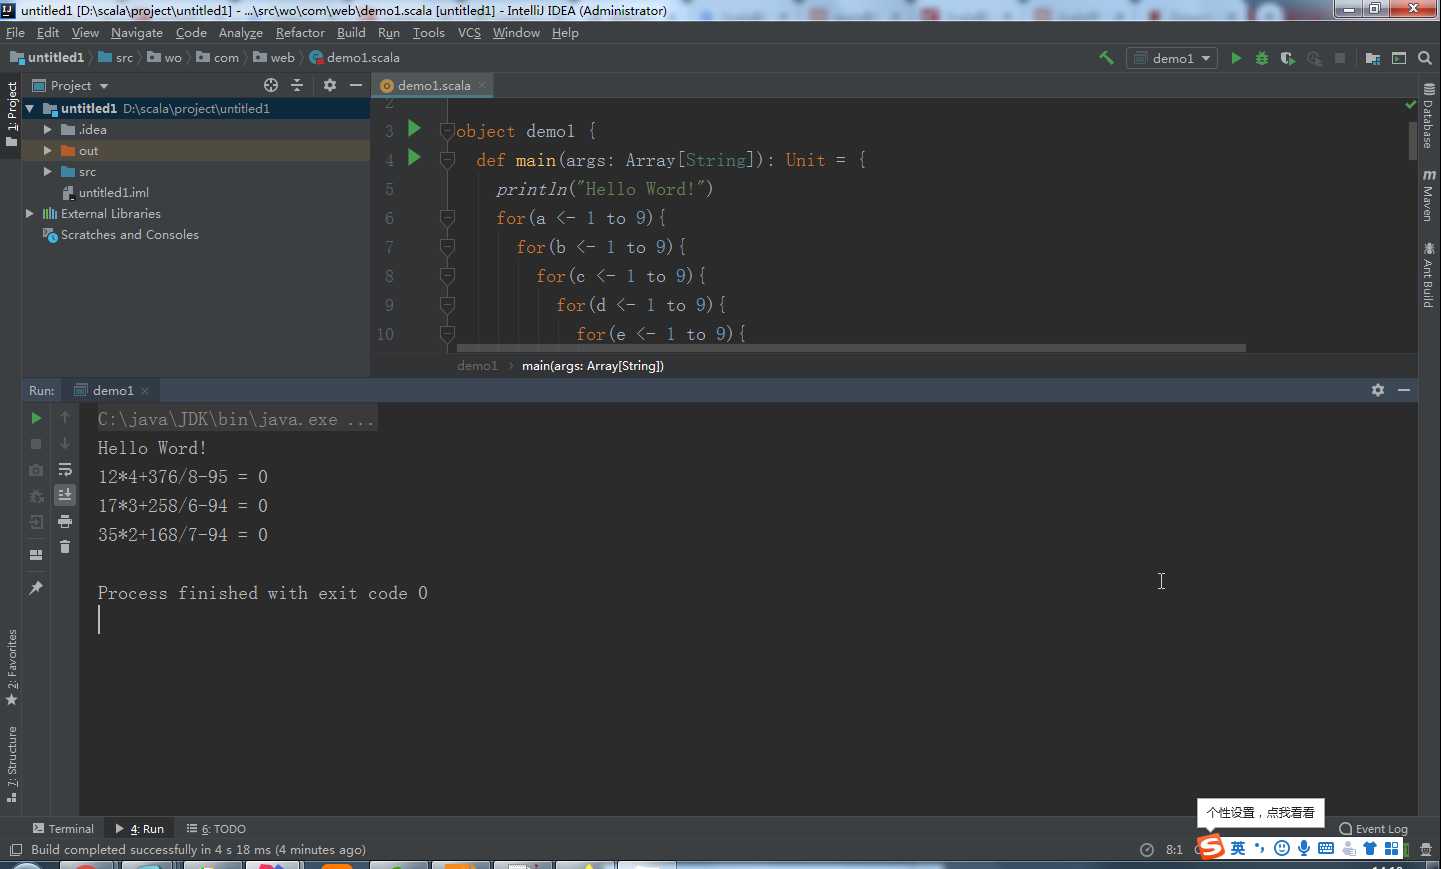Screen dimensions: 1441x869
Task: Toggle the 1: Project side tab
Action: point(11,114)
